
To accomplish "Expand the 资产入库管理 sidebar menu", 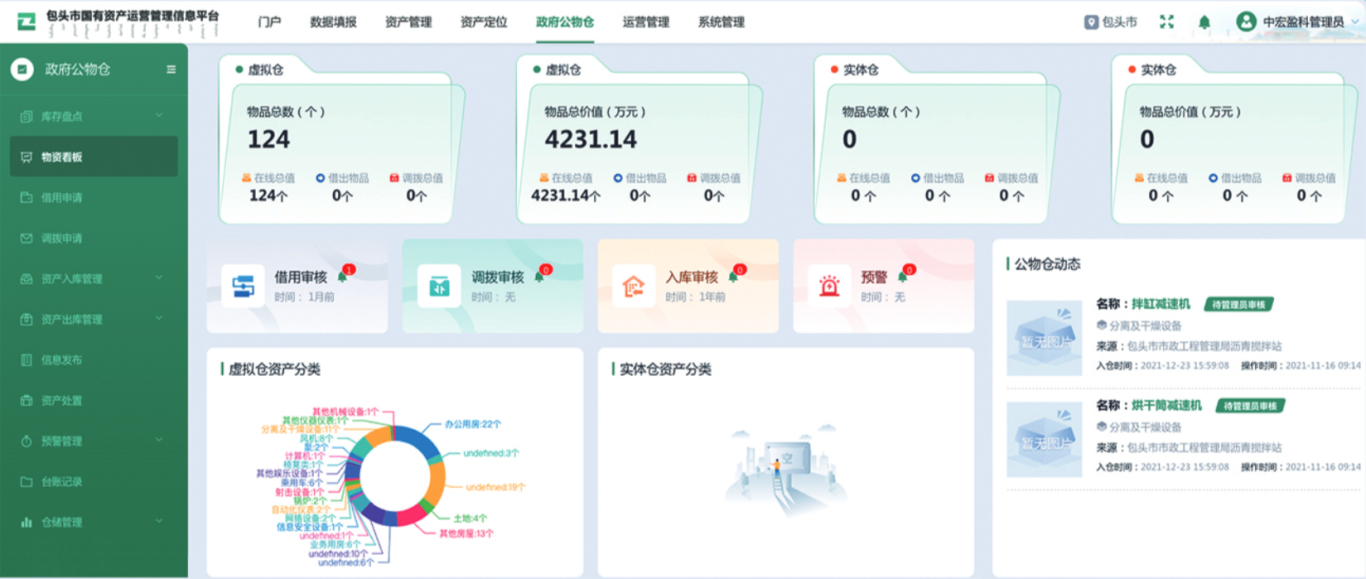I will pos(92,279).
